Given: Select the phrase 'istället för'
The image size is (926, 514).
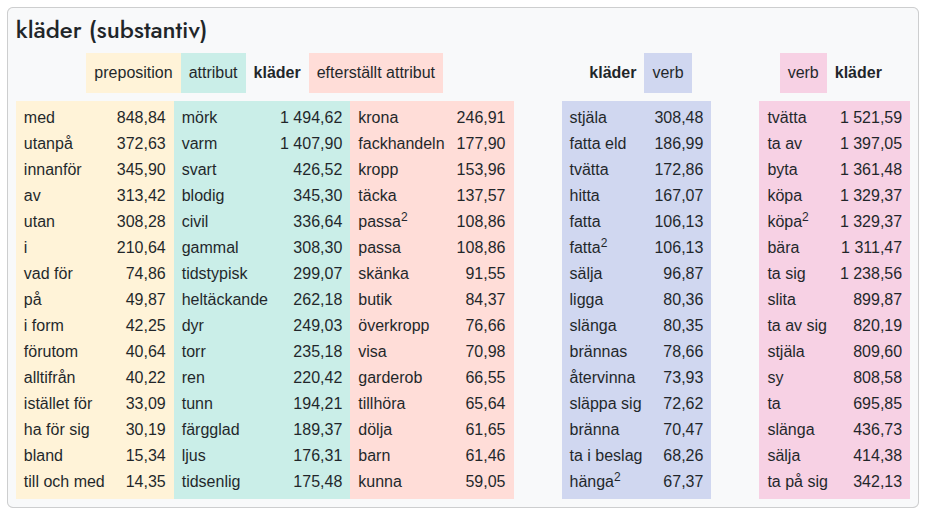Looking at the screenshot, I should pyautogui.click(x=58, y=404).
